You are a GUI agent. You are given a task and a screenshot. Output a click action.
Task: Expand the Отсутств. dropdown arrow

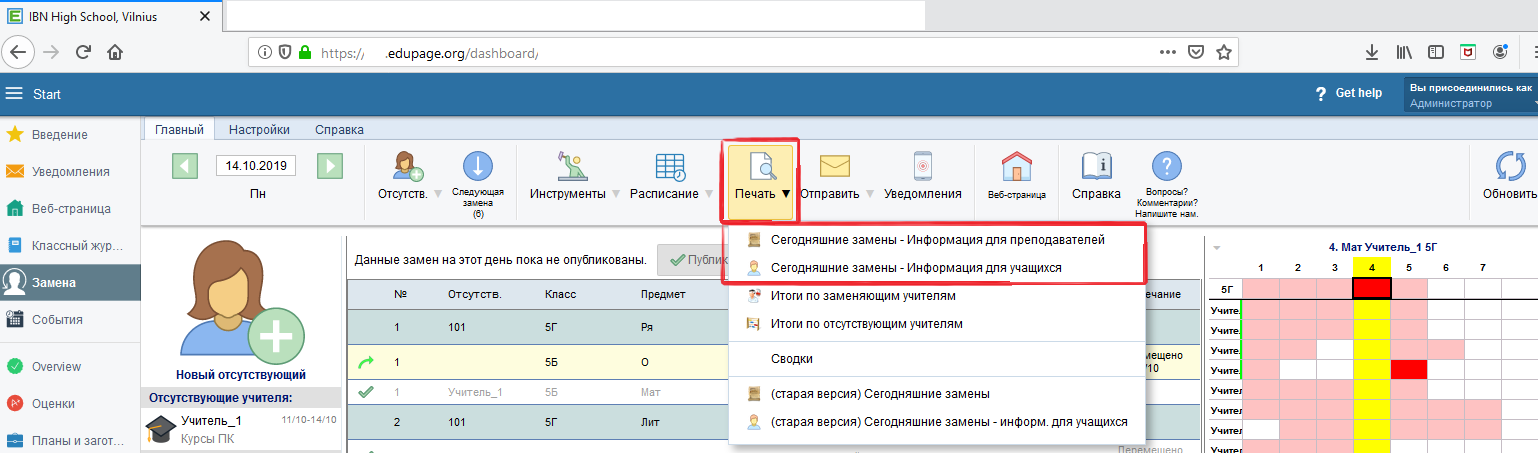pyautogui.click(x=435, y=195)
